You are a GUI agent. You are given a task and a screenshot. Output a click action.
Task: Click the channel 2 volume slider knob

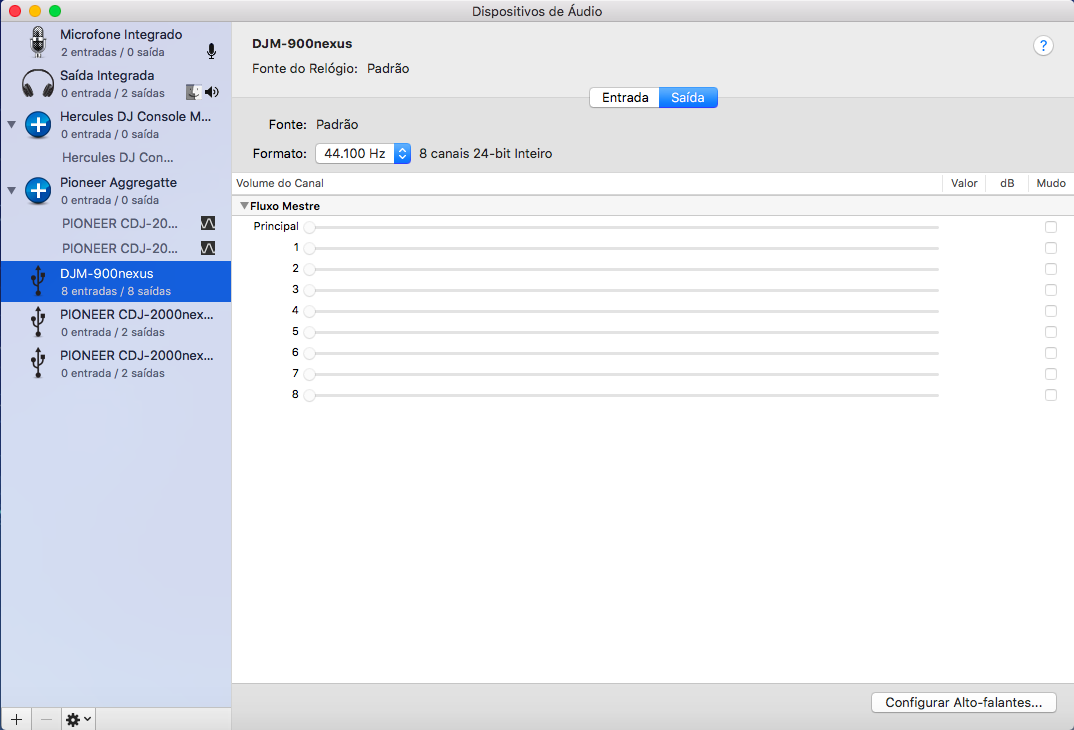pos(310,270)
